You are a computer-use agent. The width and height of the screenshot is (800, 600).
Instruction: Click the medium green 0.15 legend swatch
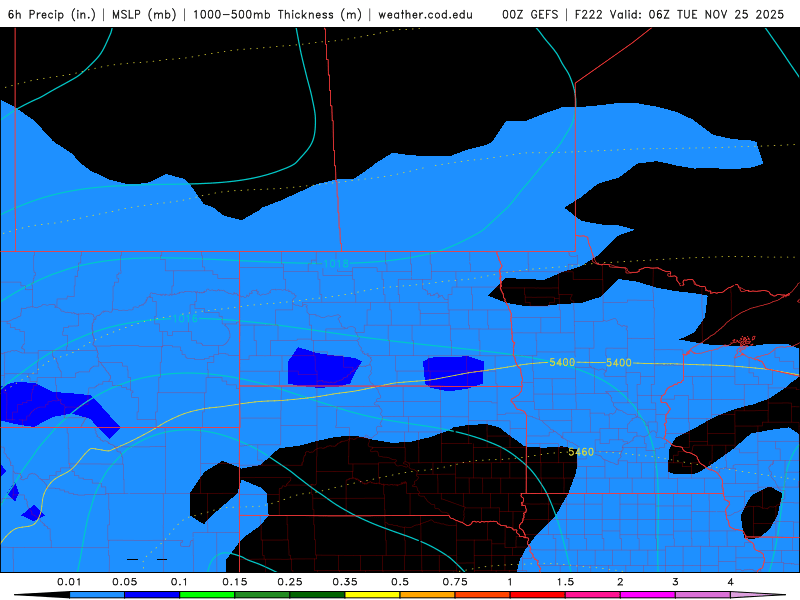pos(262,595)
